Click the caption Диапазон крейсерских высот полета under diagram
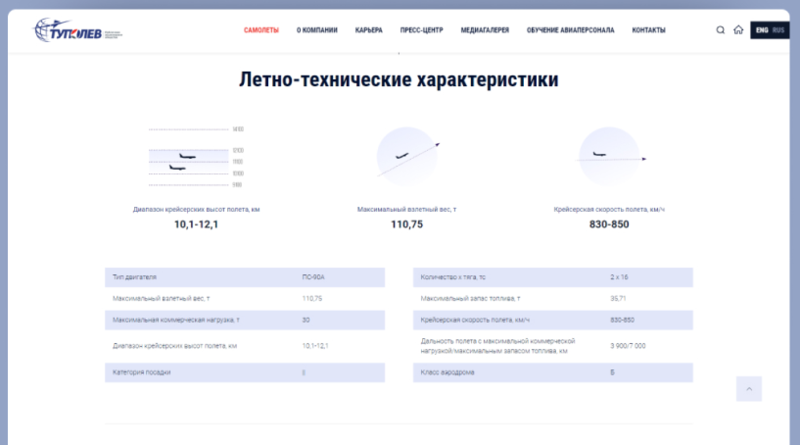 click(196, 209)
